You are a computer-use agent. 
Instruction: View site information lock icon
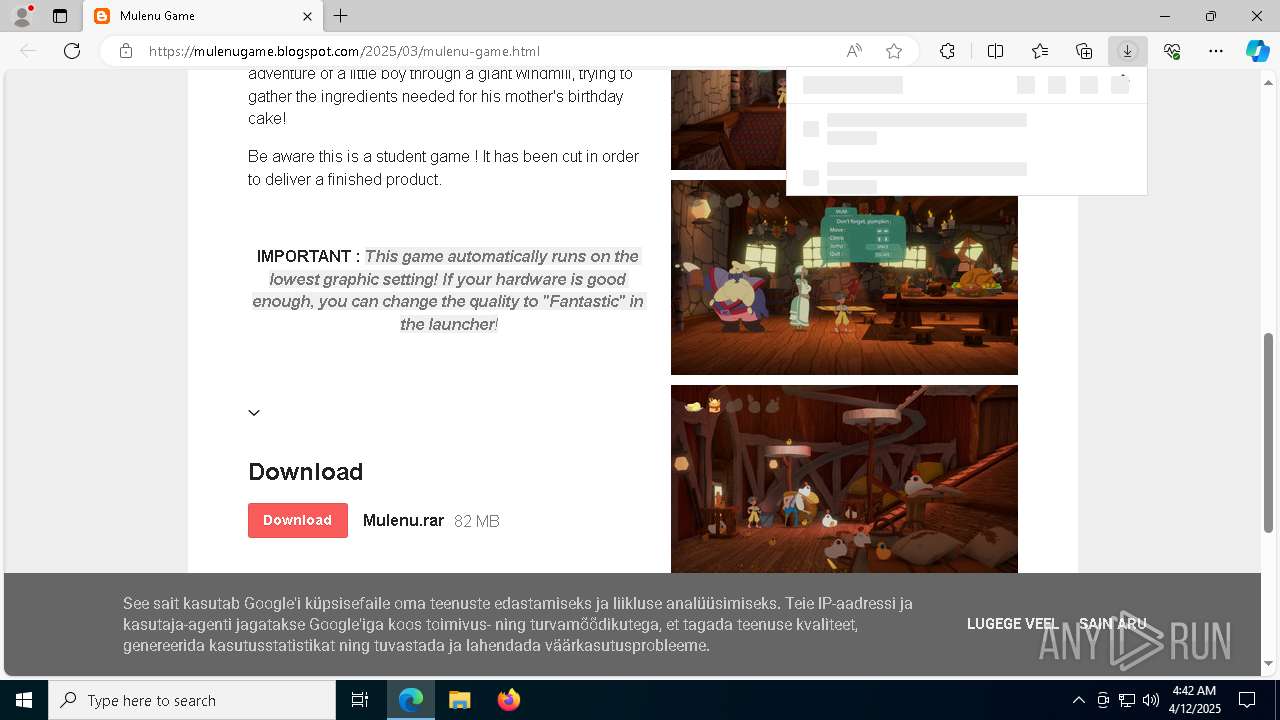pyautogui.click(x=126, y=51)
